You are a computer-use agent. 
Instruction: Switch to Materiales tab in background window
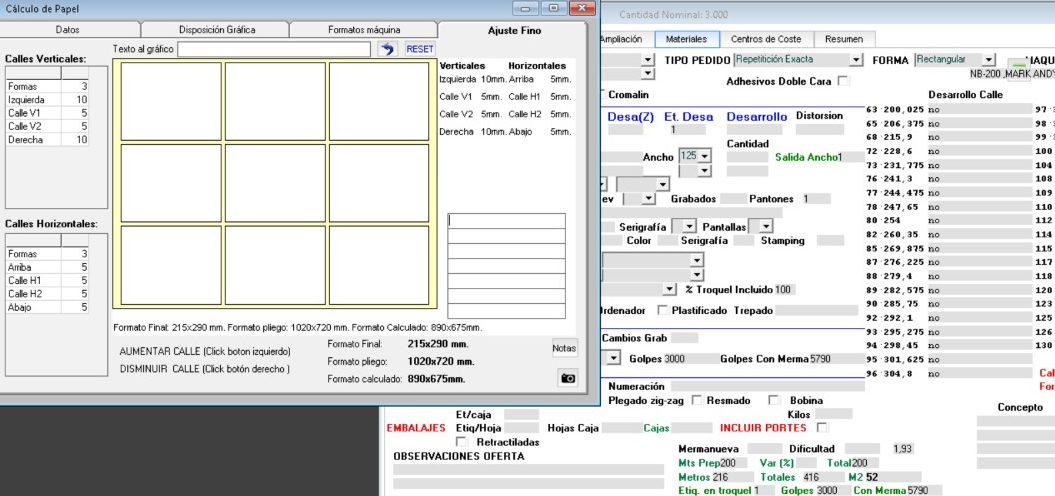point(686,39)
